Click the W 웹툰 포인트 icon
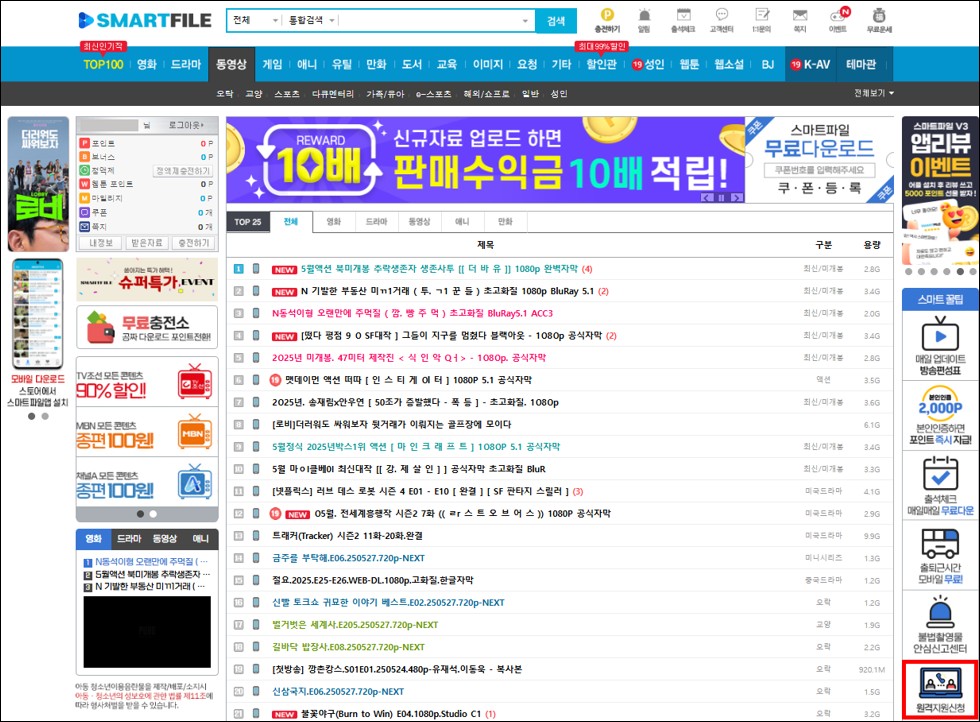 tap(84, 184)
